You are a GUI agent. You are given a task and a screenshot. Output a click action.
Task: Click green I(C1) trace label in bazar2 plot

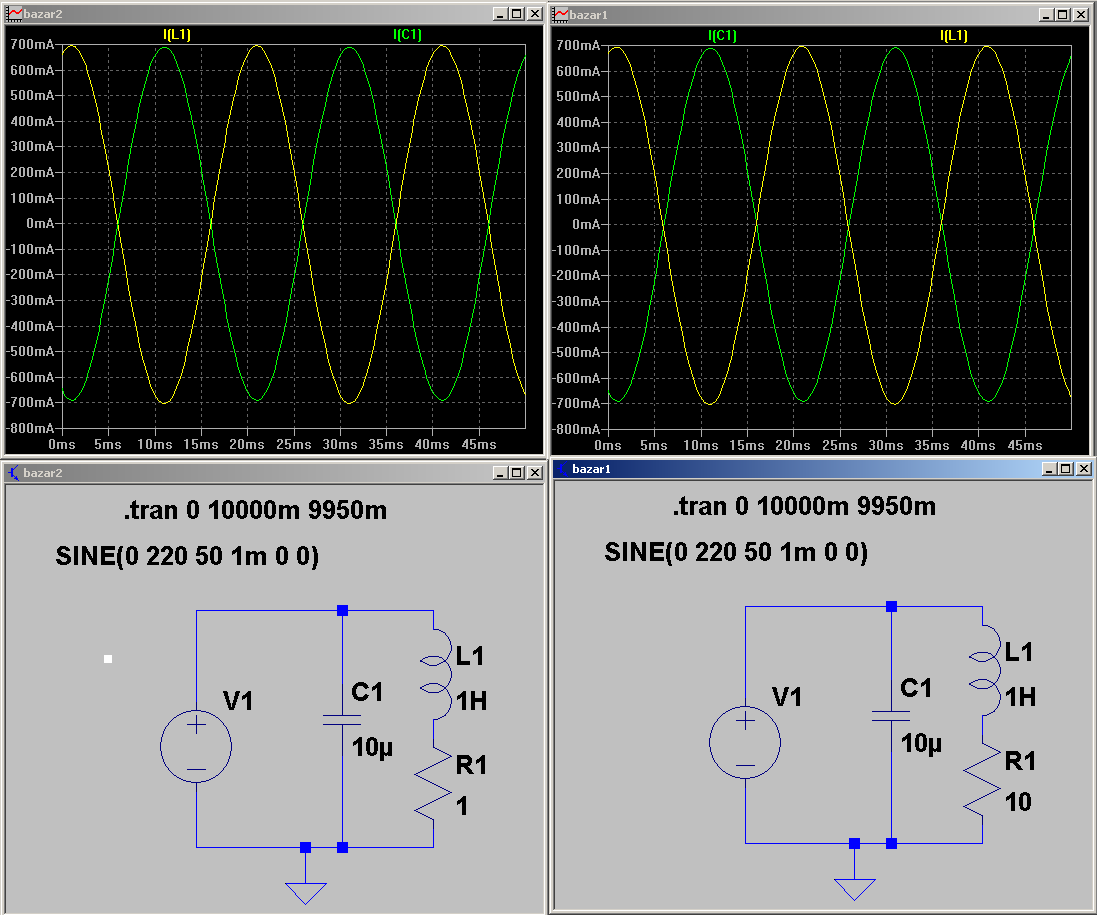(407, 35)
